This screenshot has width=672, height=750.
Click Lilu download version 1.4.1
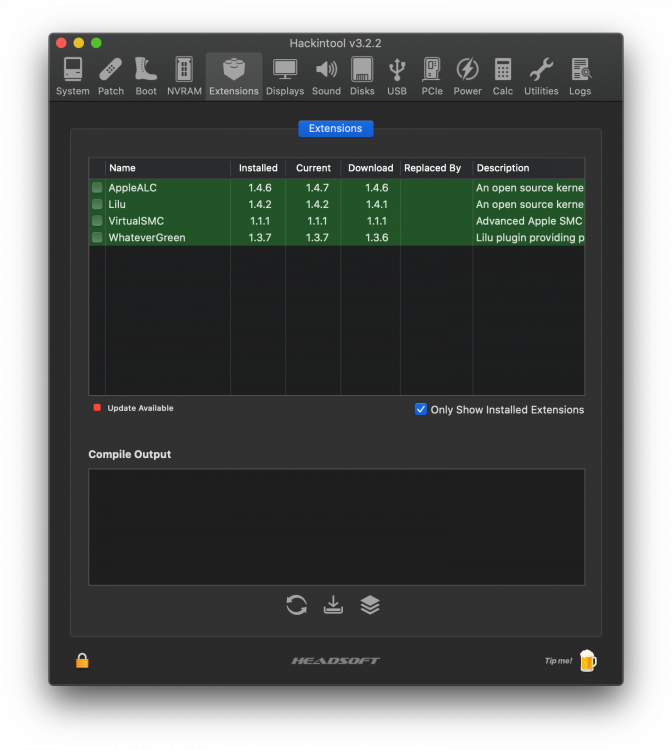pos(377,204)
